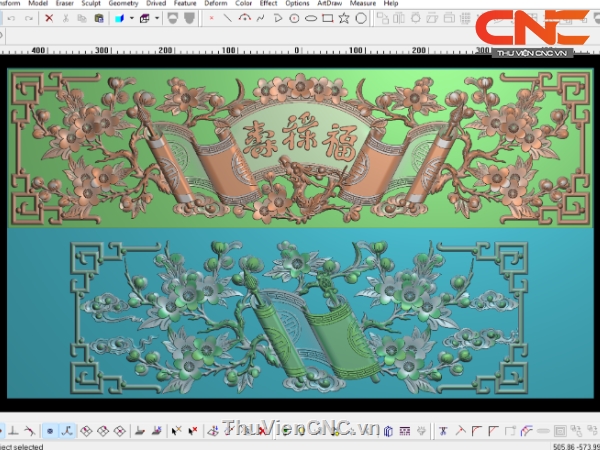The image size is (600, 450).
Task: Open the blue cube view dropdown arrow
Action: [131, 18]
